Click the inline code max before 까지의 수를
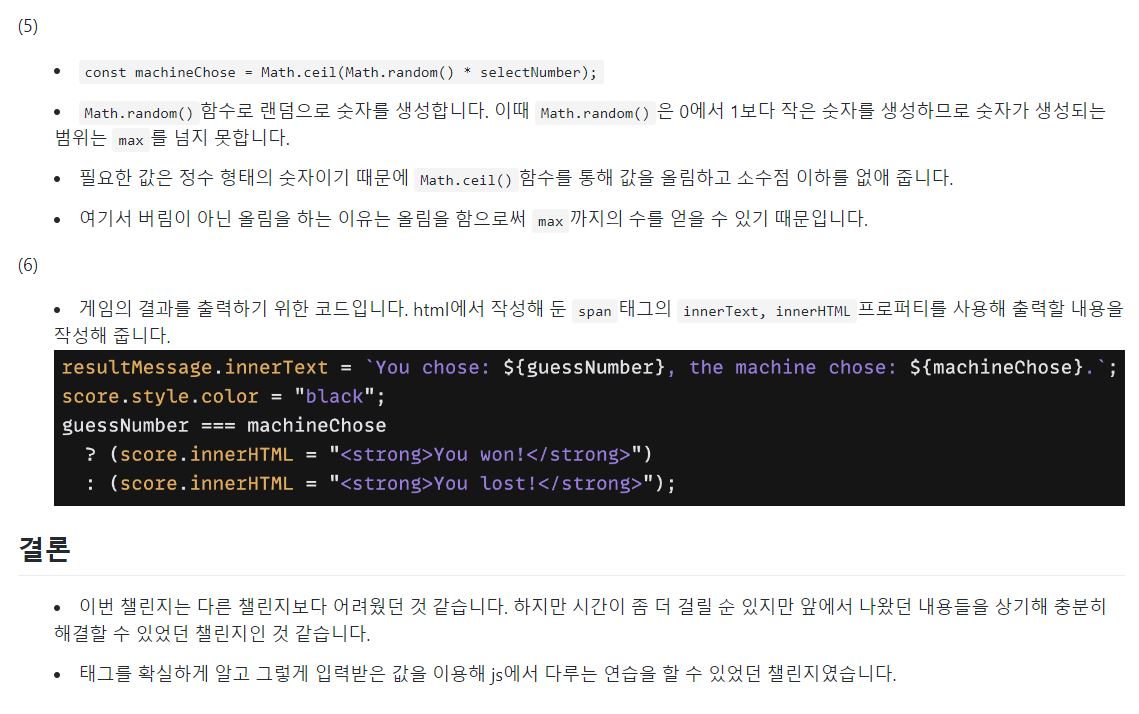 coord(550,221)
